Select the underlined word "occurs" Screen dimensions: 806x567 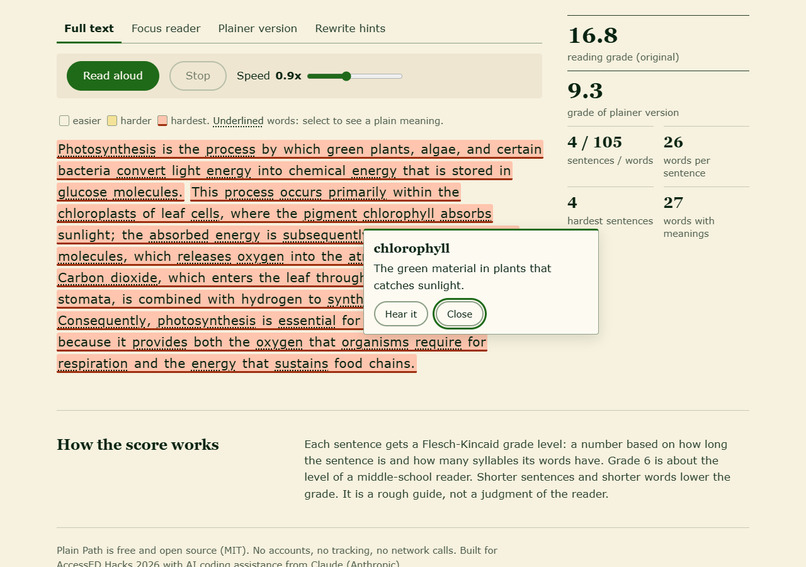point(301,192)
